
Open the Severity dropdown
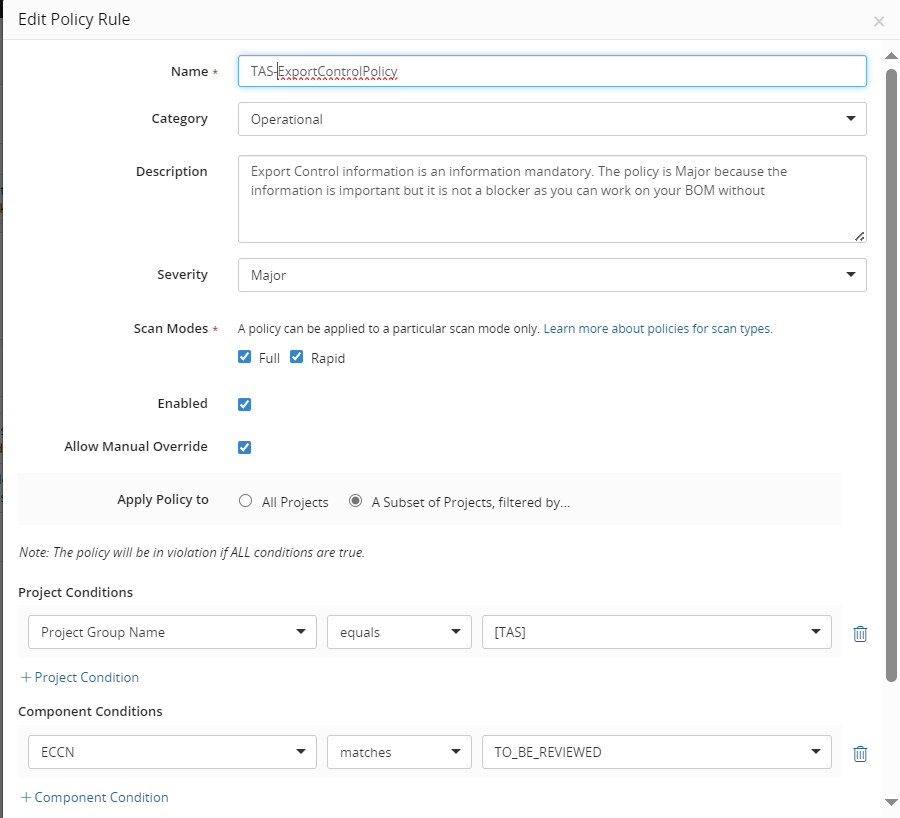pos(552,275)
